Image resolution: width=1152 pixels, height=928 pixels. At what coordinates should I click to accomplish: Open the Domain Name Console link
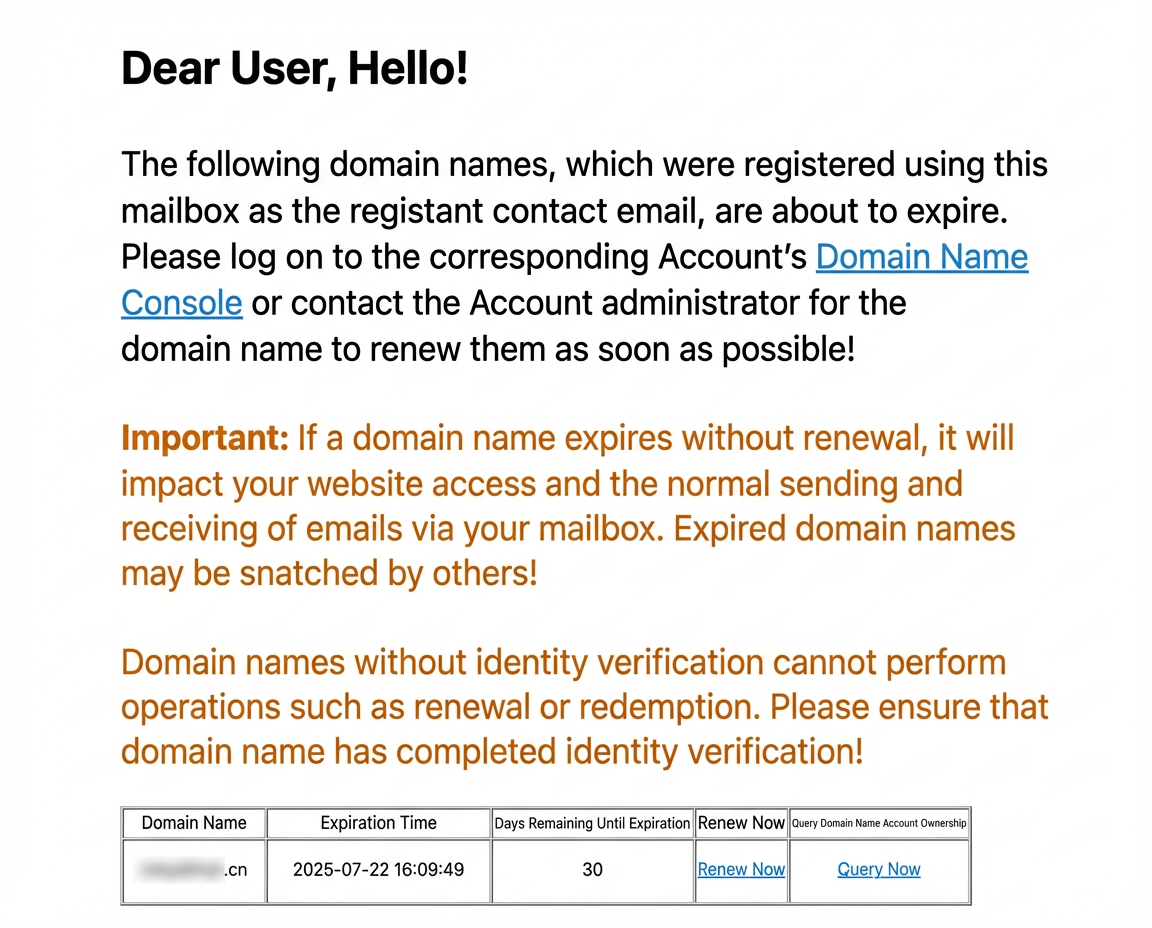(x=921, y=258)
